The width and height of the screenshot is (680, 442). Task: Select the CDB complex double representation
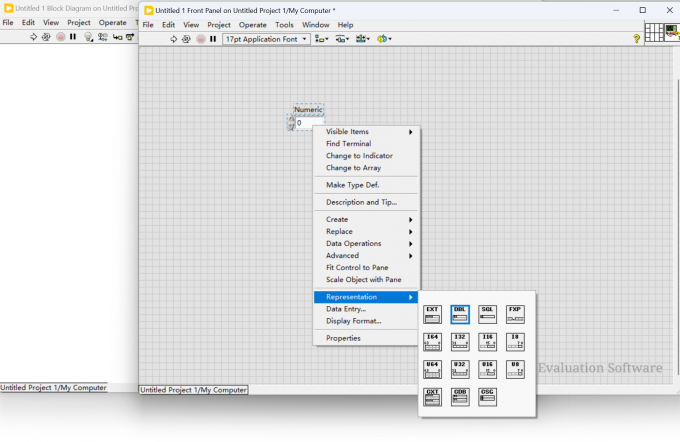[460, 397]
